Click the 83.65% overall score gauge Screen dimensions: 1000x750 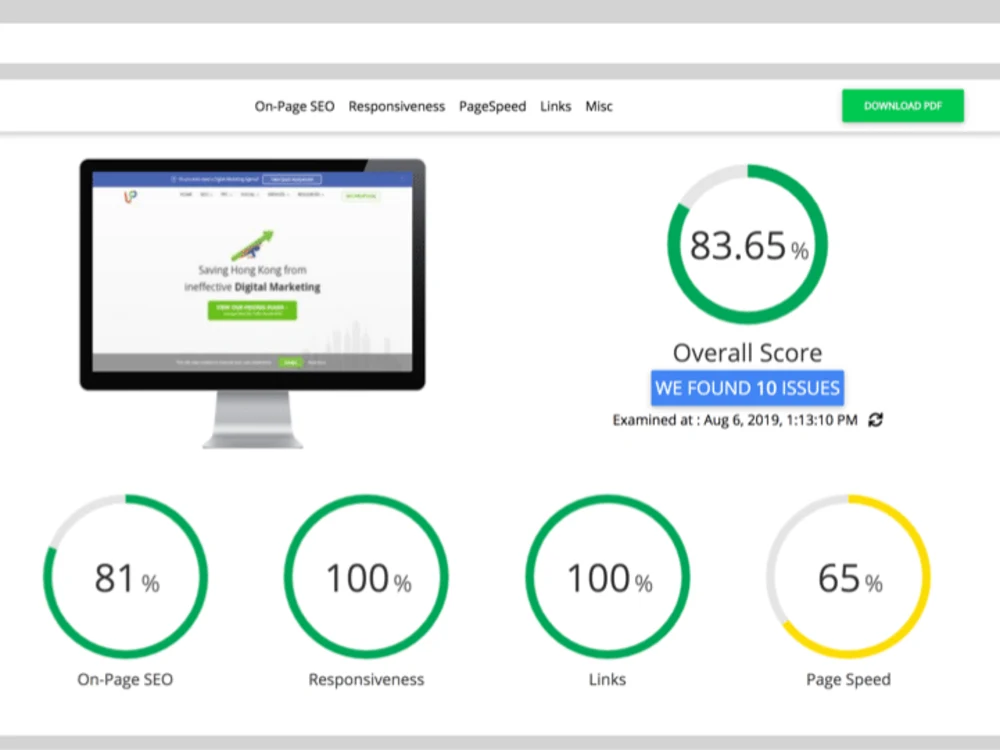(747, 244)
